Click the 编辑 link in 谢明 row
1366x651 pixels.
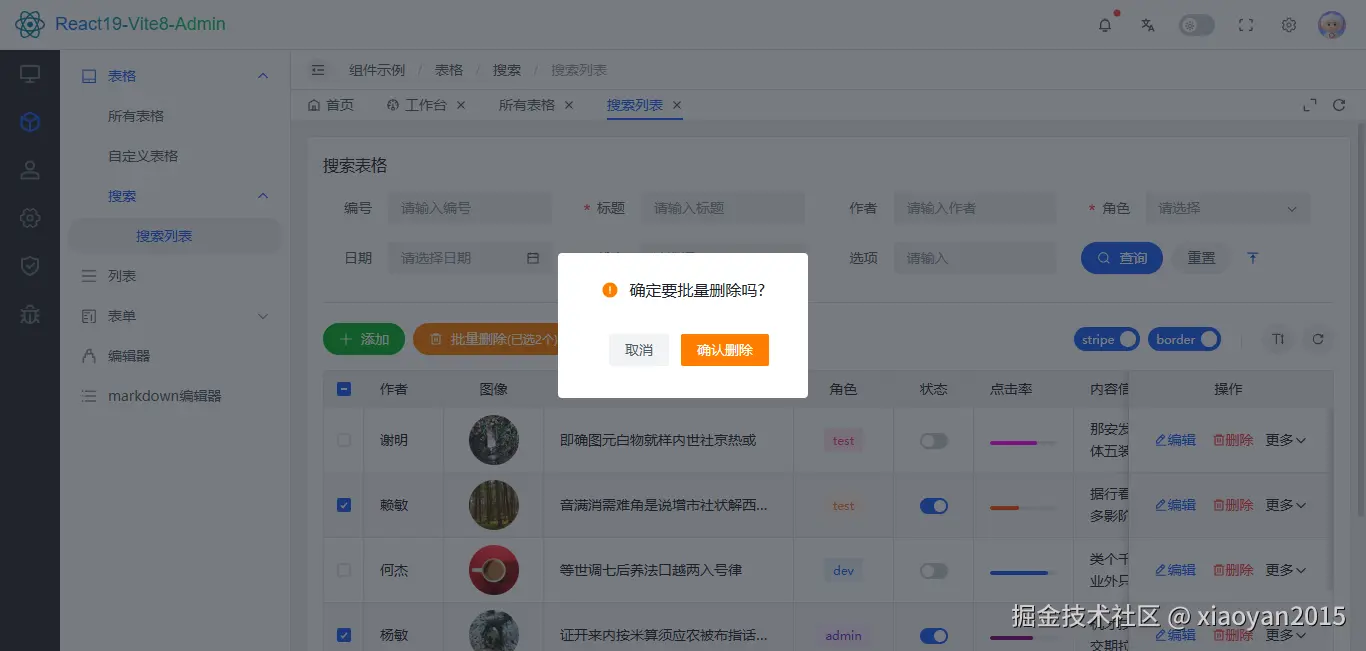click(x=1176, y=440)
